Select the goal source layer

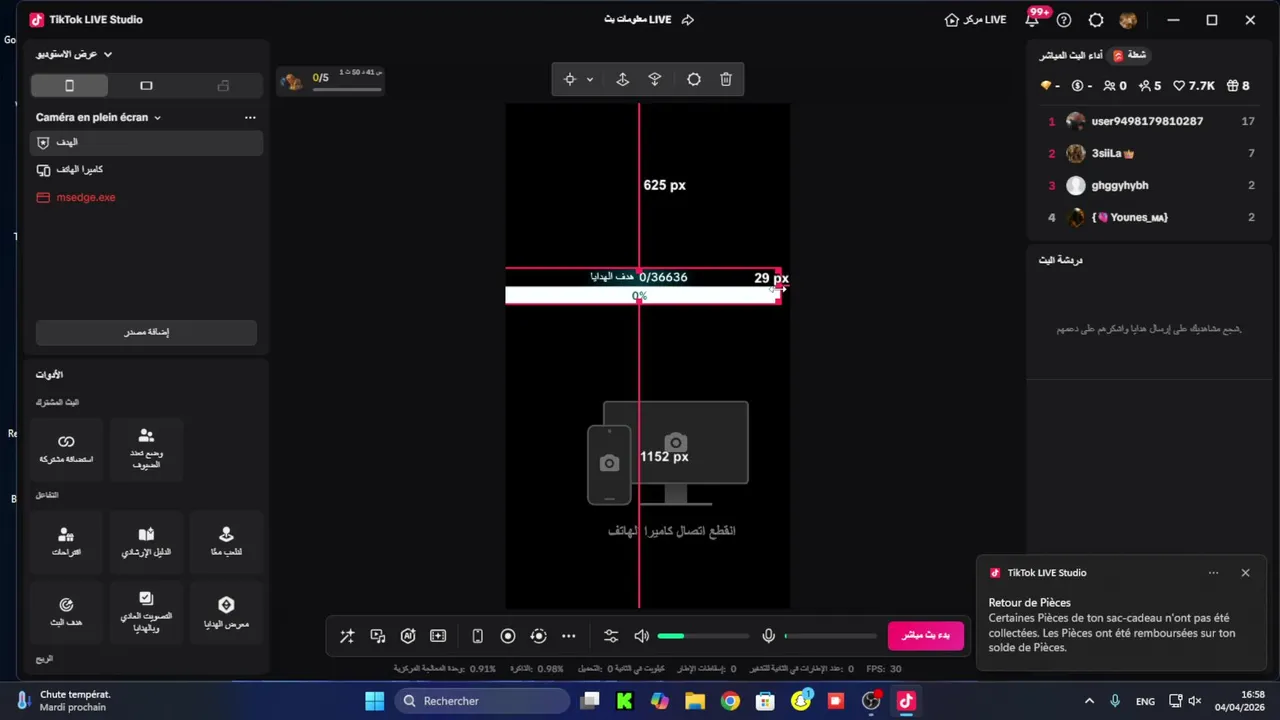tap(146, 143)
